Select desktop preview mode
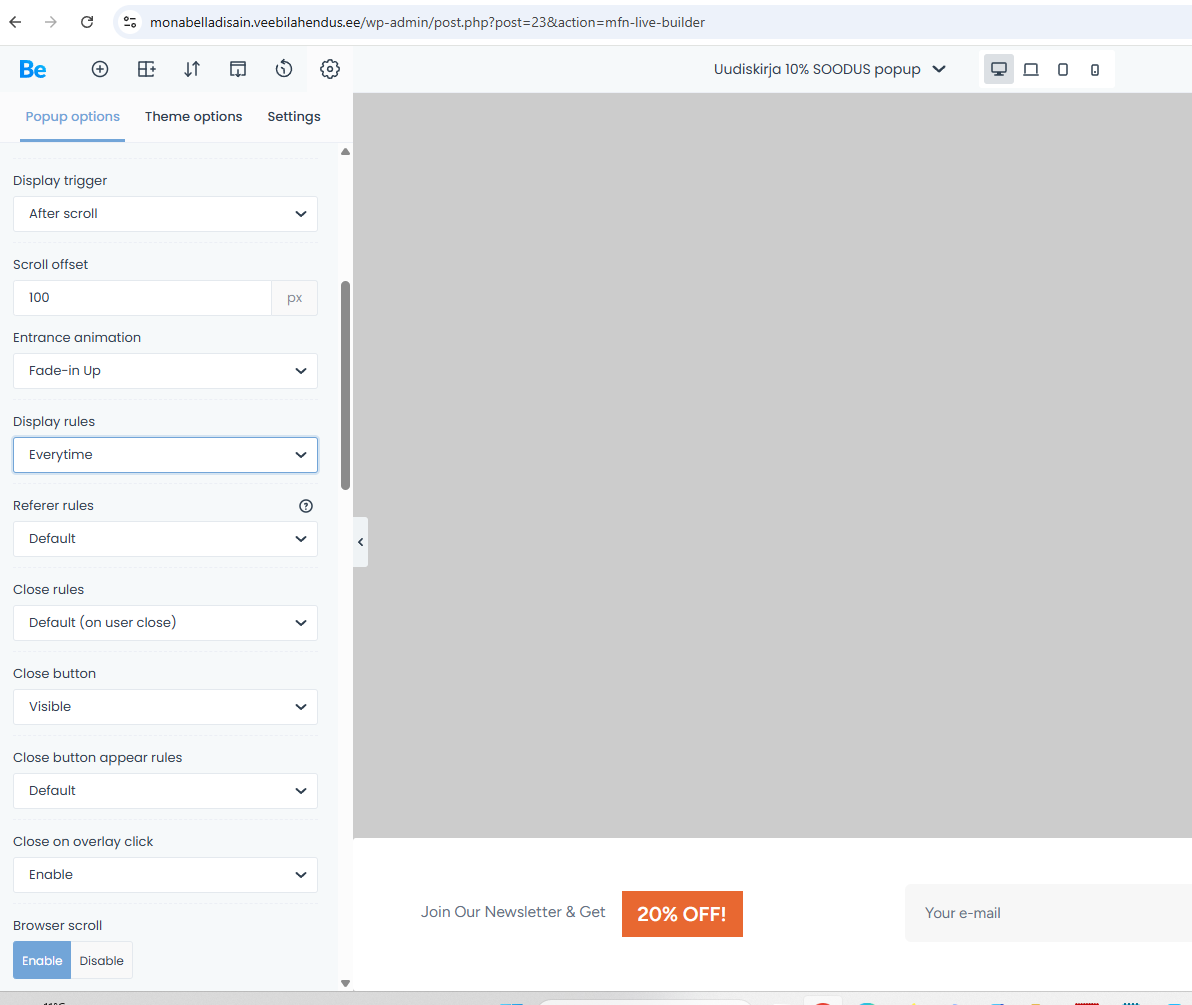The width and height of the screenshot is (1192, 1005). [x=998, y=69]
